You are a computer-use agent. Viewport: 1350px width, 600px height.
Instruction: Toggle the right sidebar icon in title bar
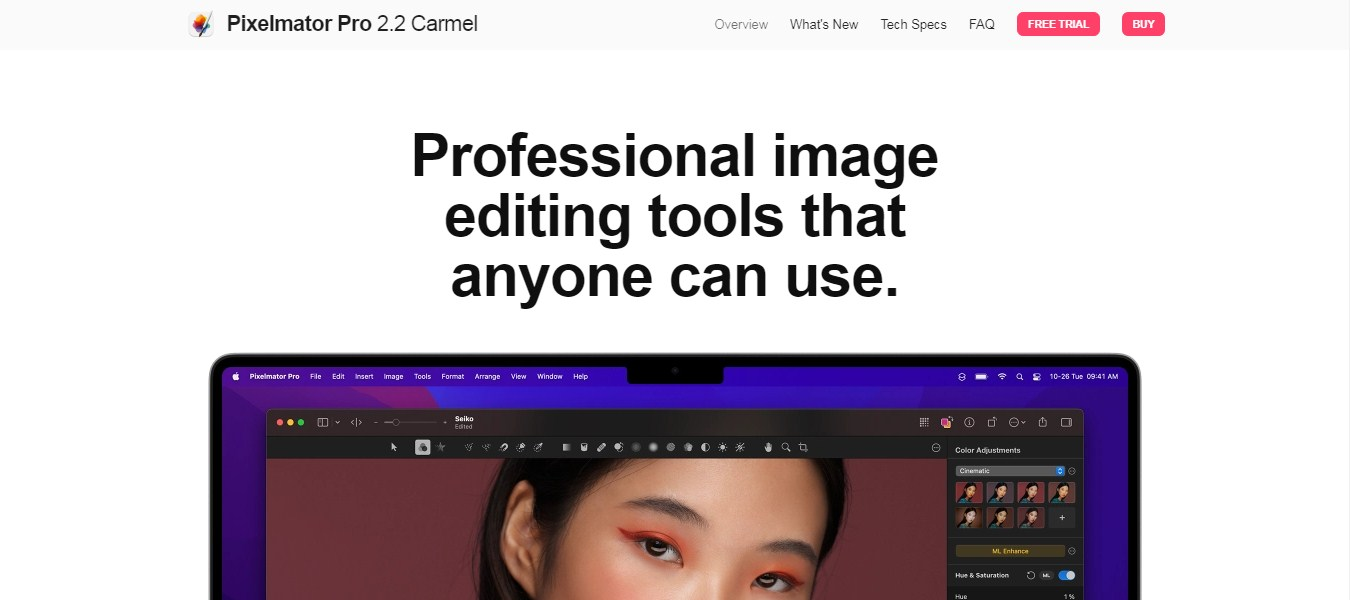1066,422
